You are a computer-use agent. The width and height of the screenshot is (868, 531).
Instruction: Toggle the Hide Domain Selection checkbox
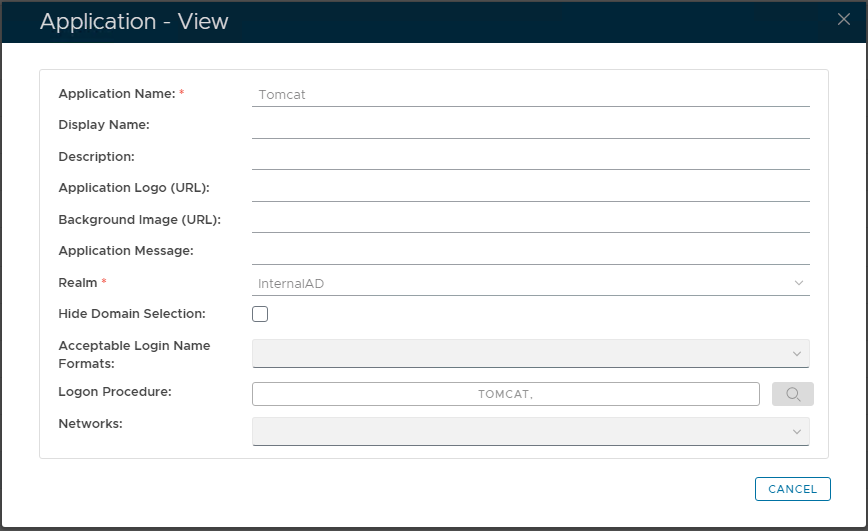coord(260,314)
